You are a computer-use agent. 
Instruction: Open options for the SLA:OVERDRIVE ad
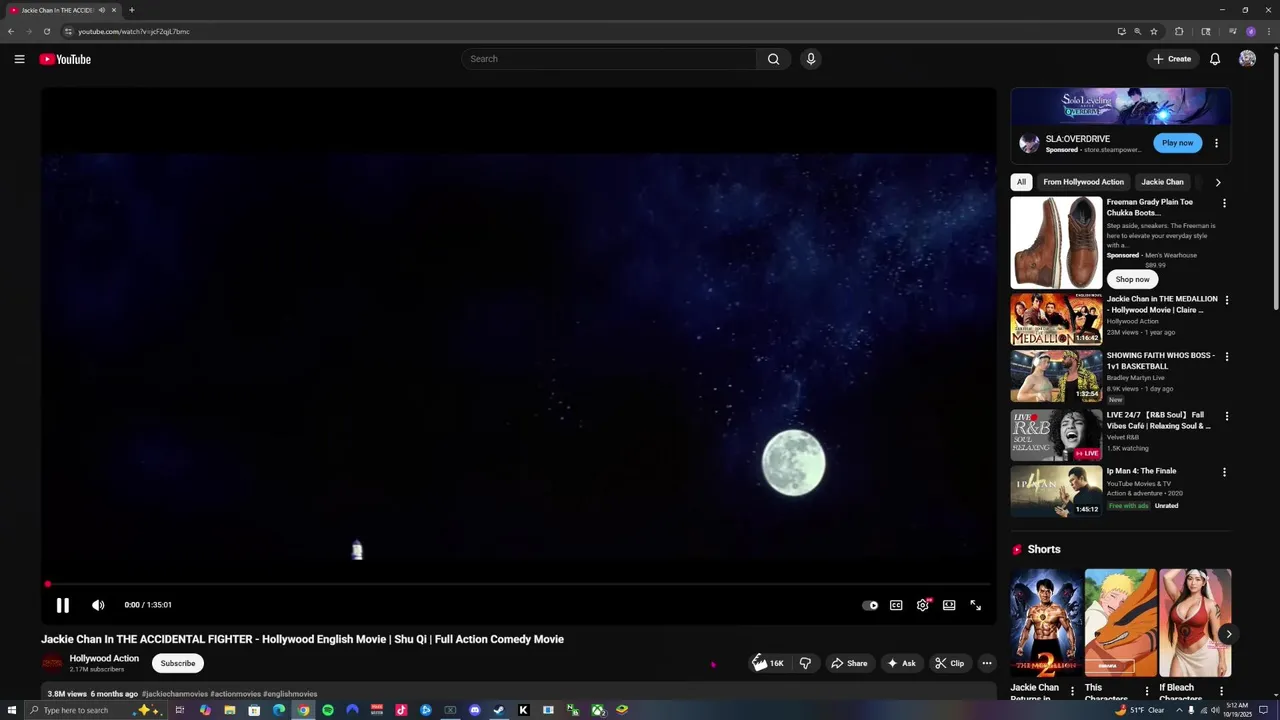[1216, 143]
